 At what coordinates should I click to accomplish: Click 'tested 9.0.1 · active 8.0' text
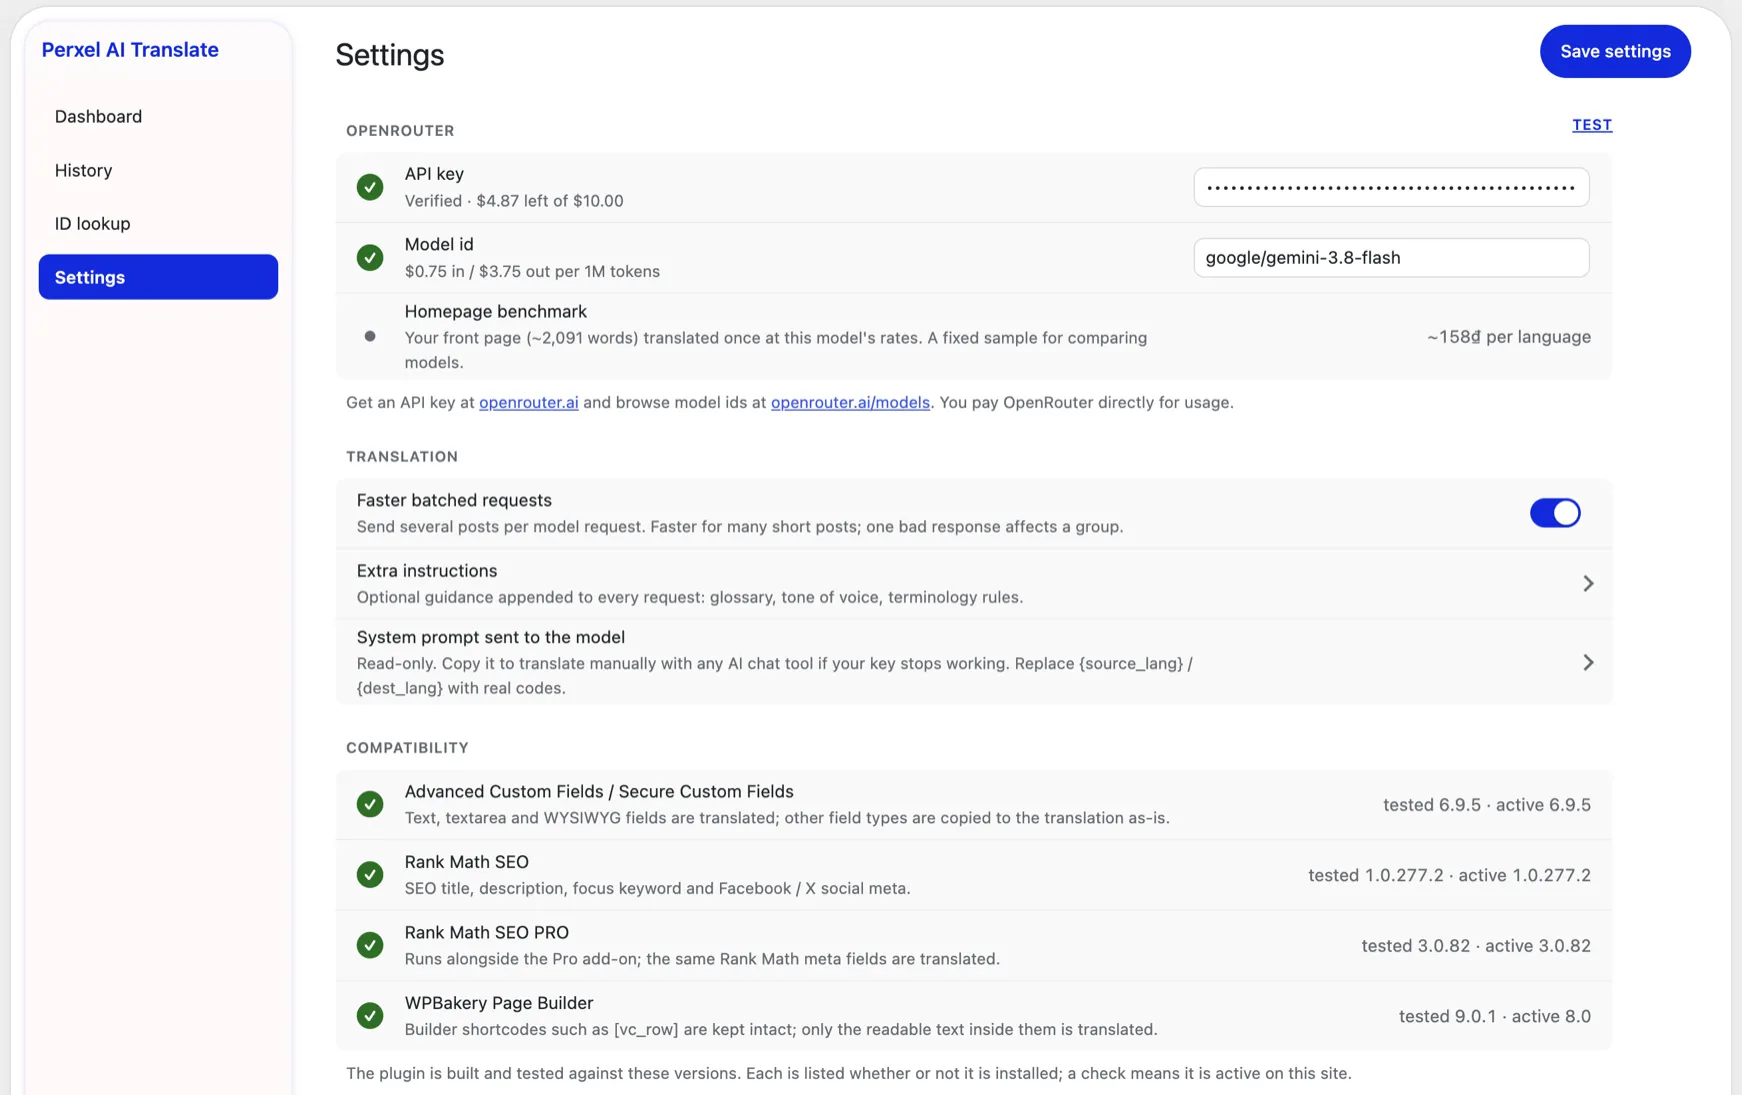click(1495, 1017)
